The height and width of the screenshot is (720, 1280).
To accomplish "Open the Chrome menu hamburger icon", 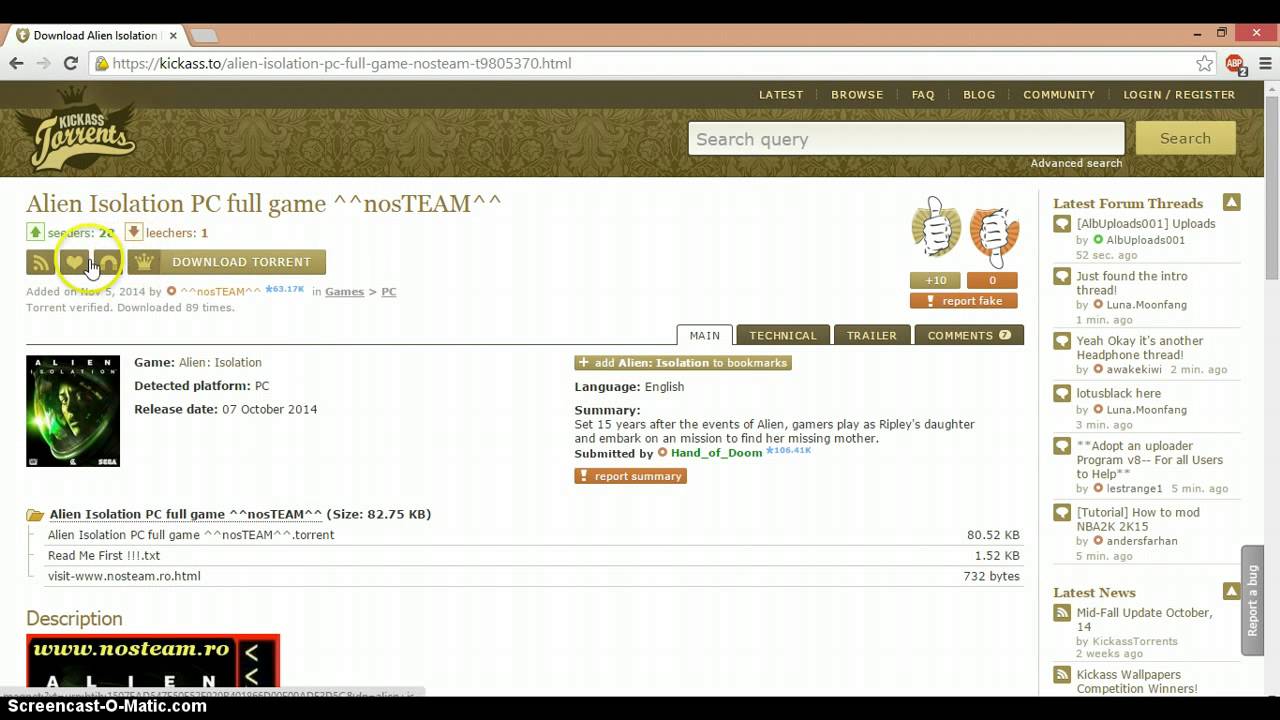I will [1264, 63].
